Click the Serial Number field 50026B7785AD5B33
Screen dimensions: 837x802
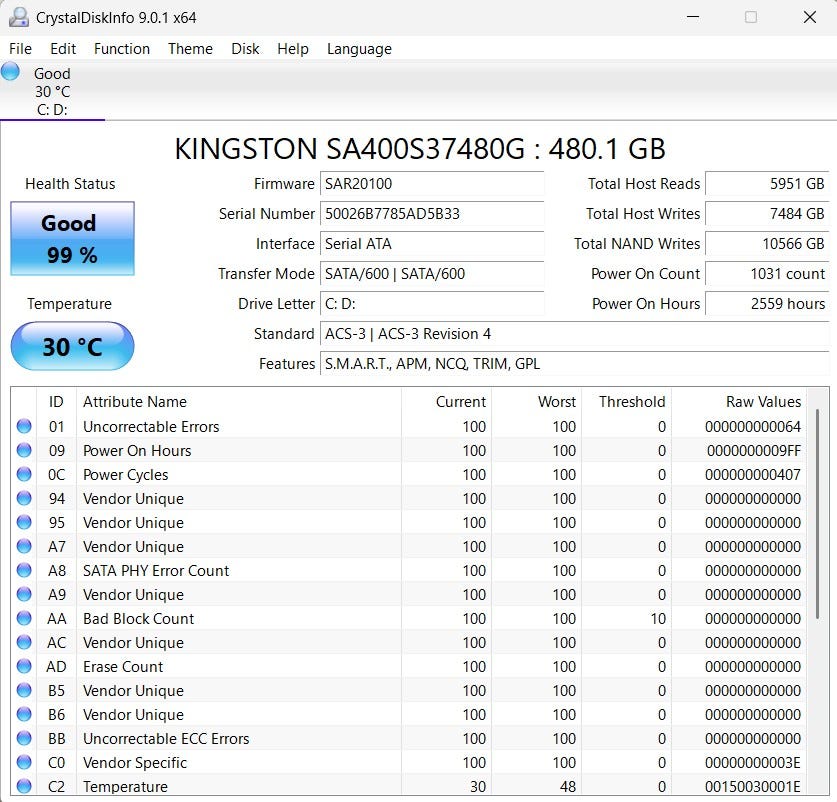point(432,214)
